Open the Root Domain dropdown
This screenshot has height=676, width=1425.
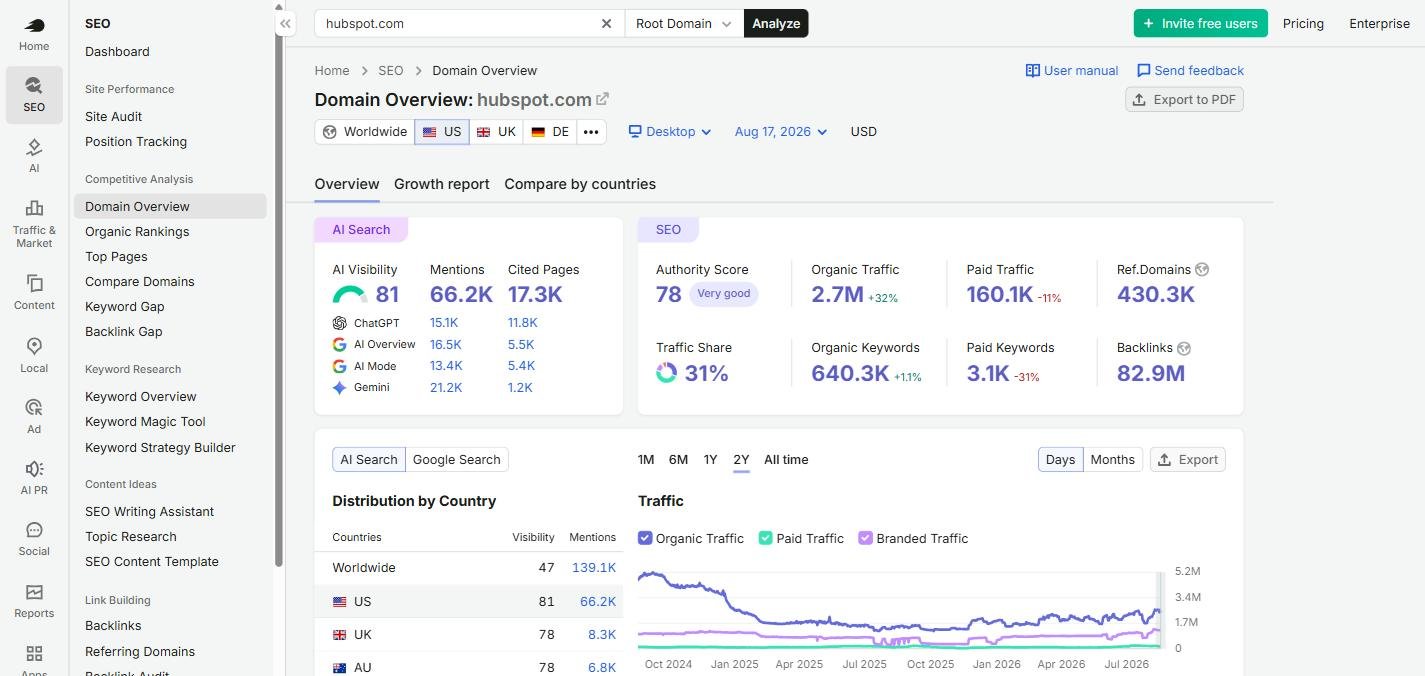pyautogui.click(x=684, y=23)
